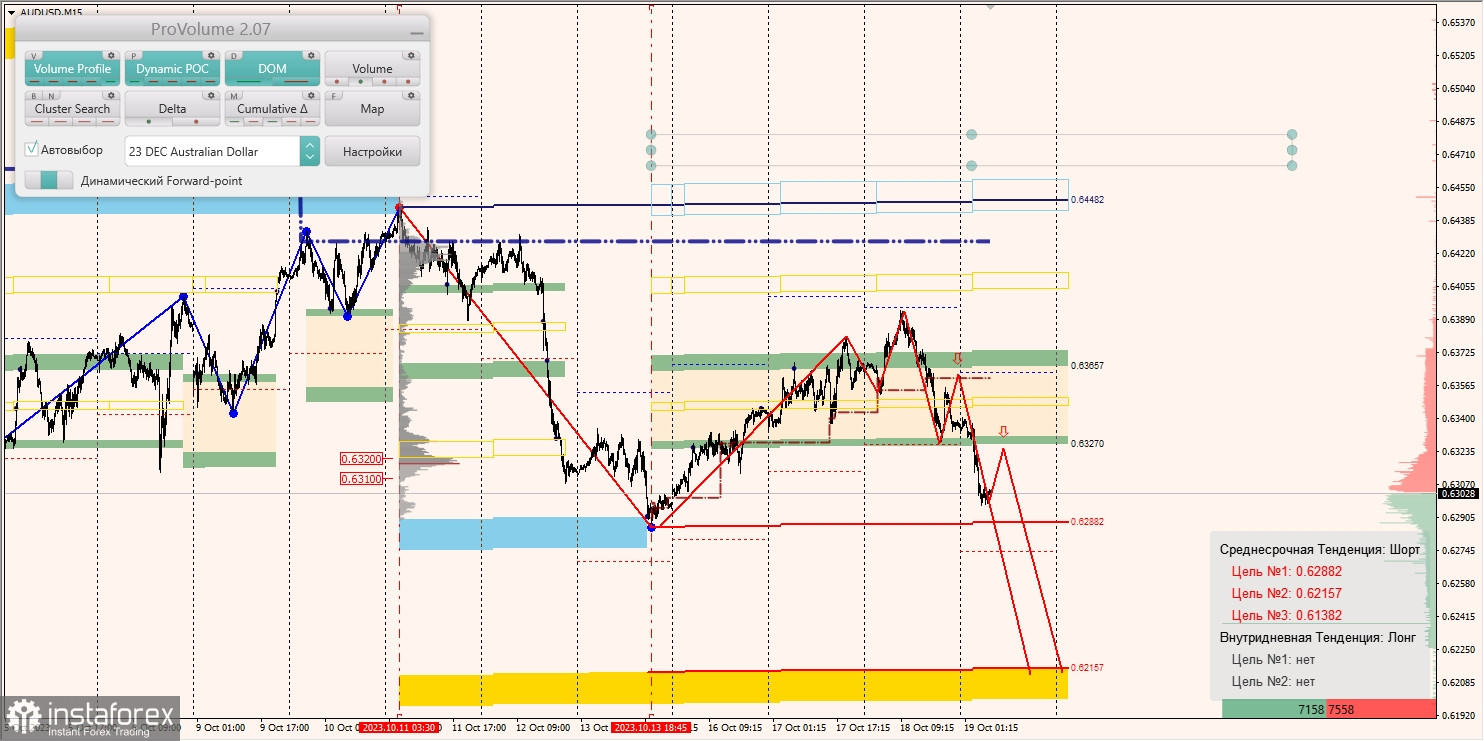Enable Cluster Search

pos(73,109)
